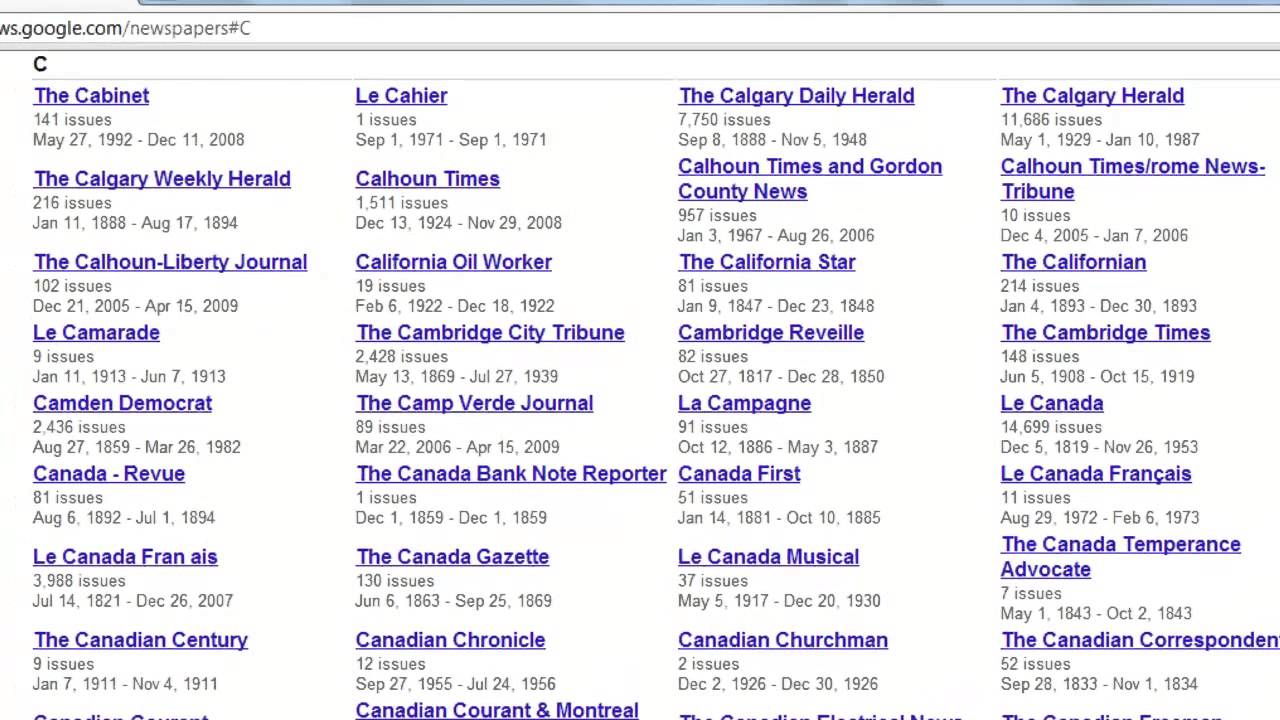The height and width of the screenshot is (720, 1280).
Task: Open Cambridge Reveille link
Action: pos(771,333)
